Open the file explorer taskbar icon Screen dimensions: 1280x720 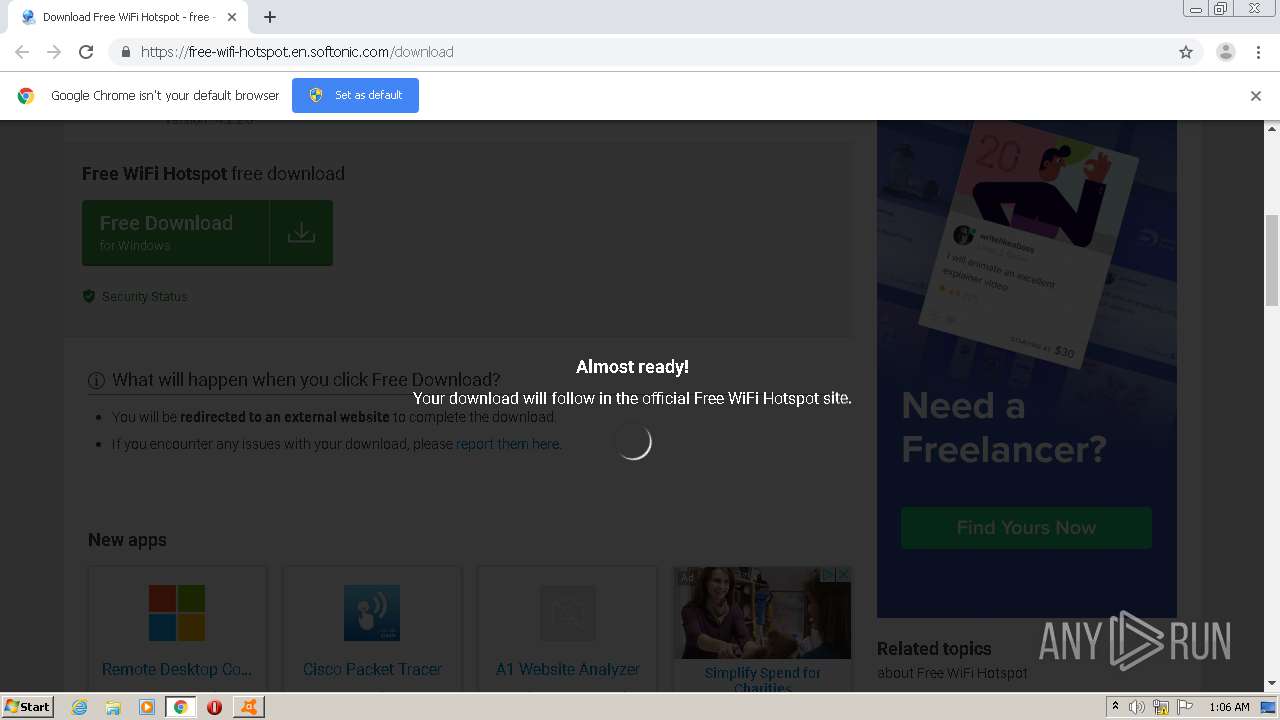(x=113, y=707)
